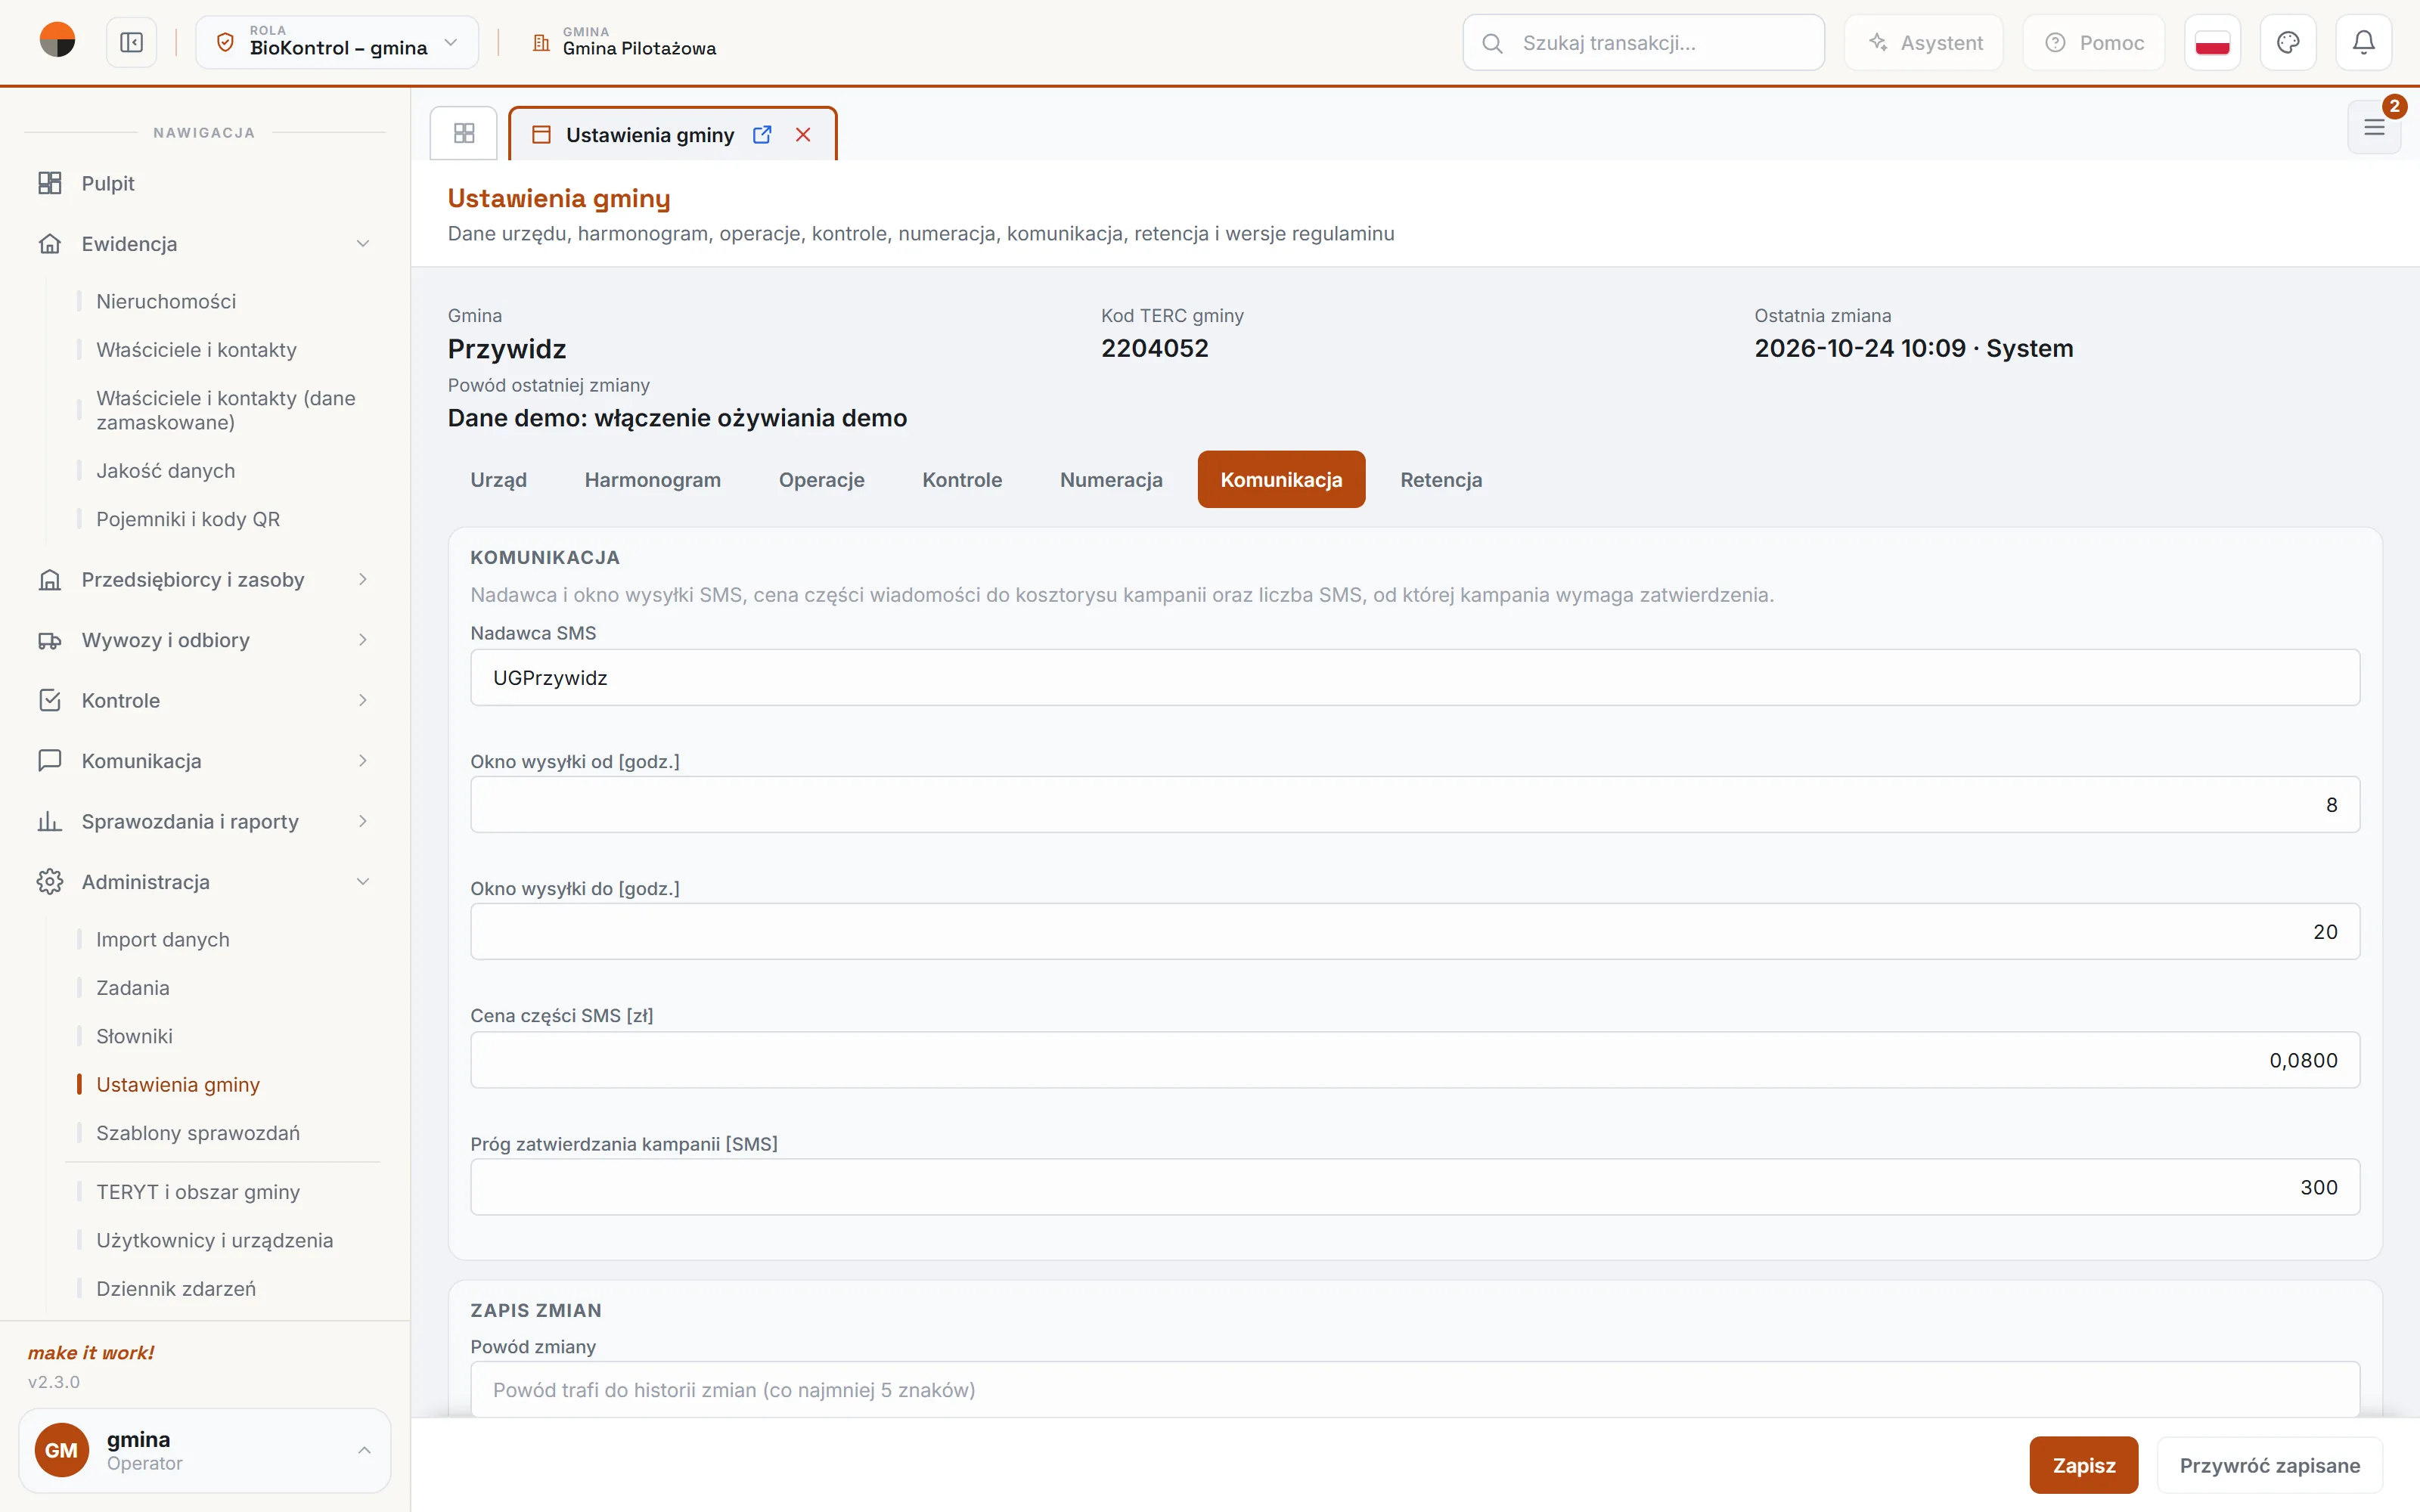Image resolution: width=2420 pixels, height=1512 pixels.
Task: Open the BioKontrol – gmina role dropdown
Action: (x=337, y=42)
